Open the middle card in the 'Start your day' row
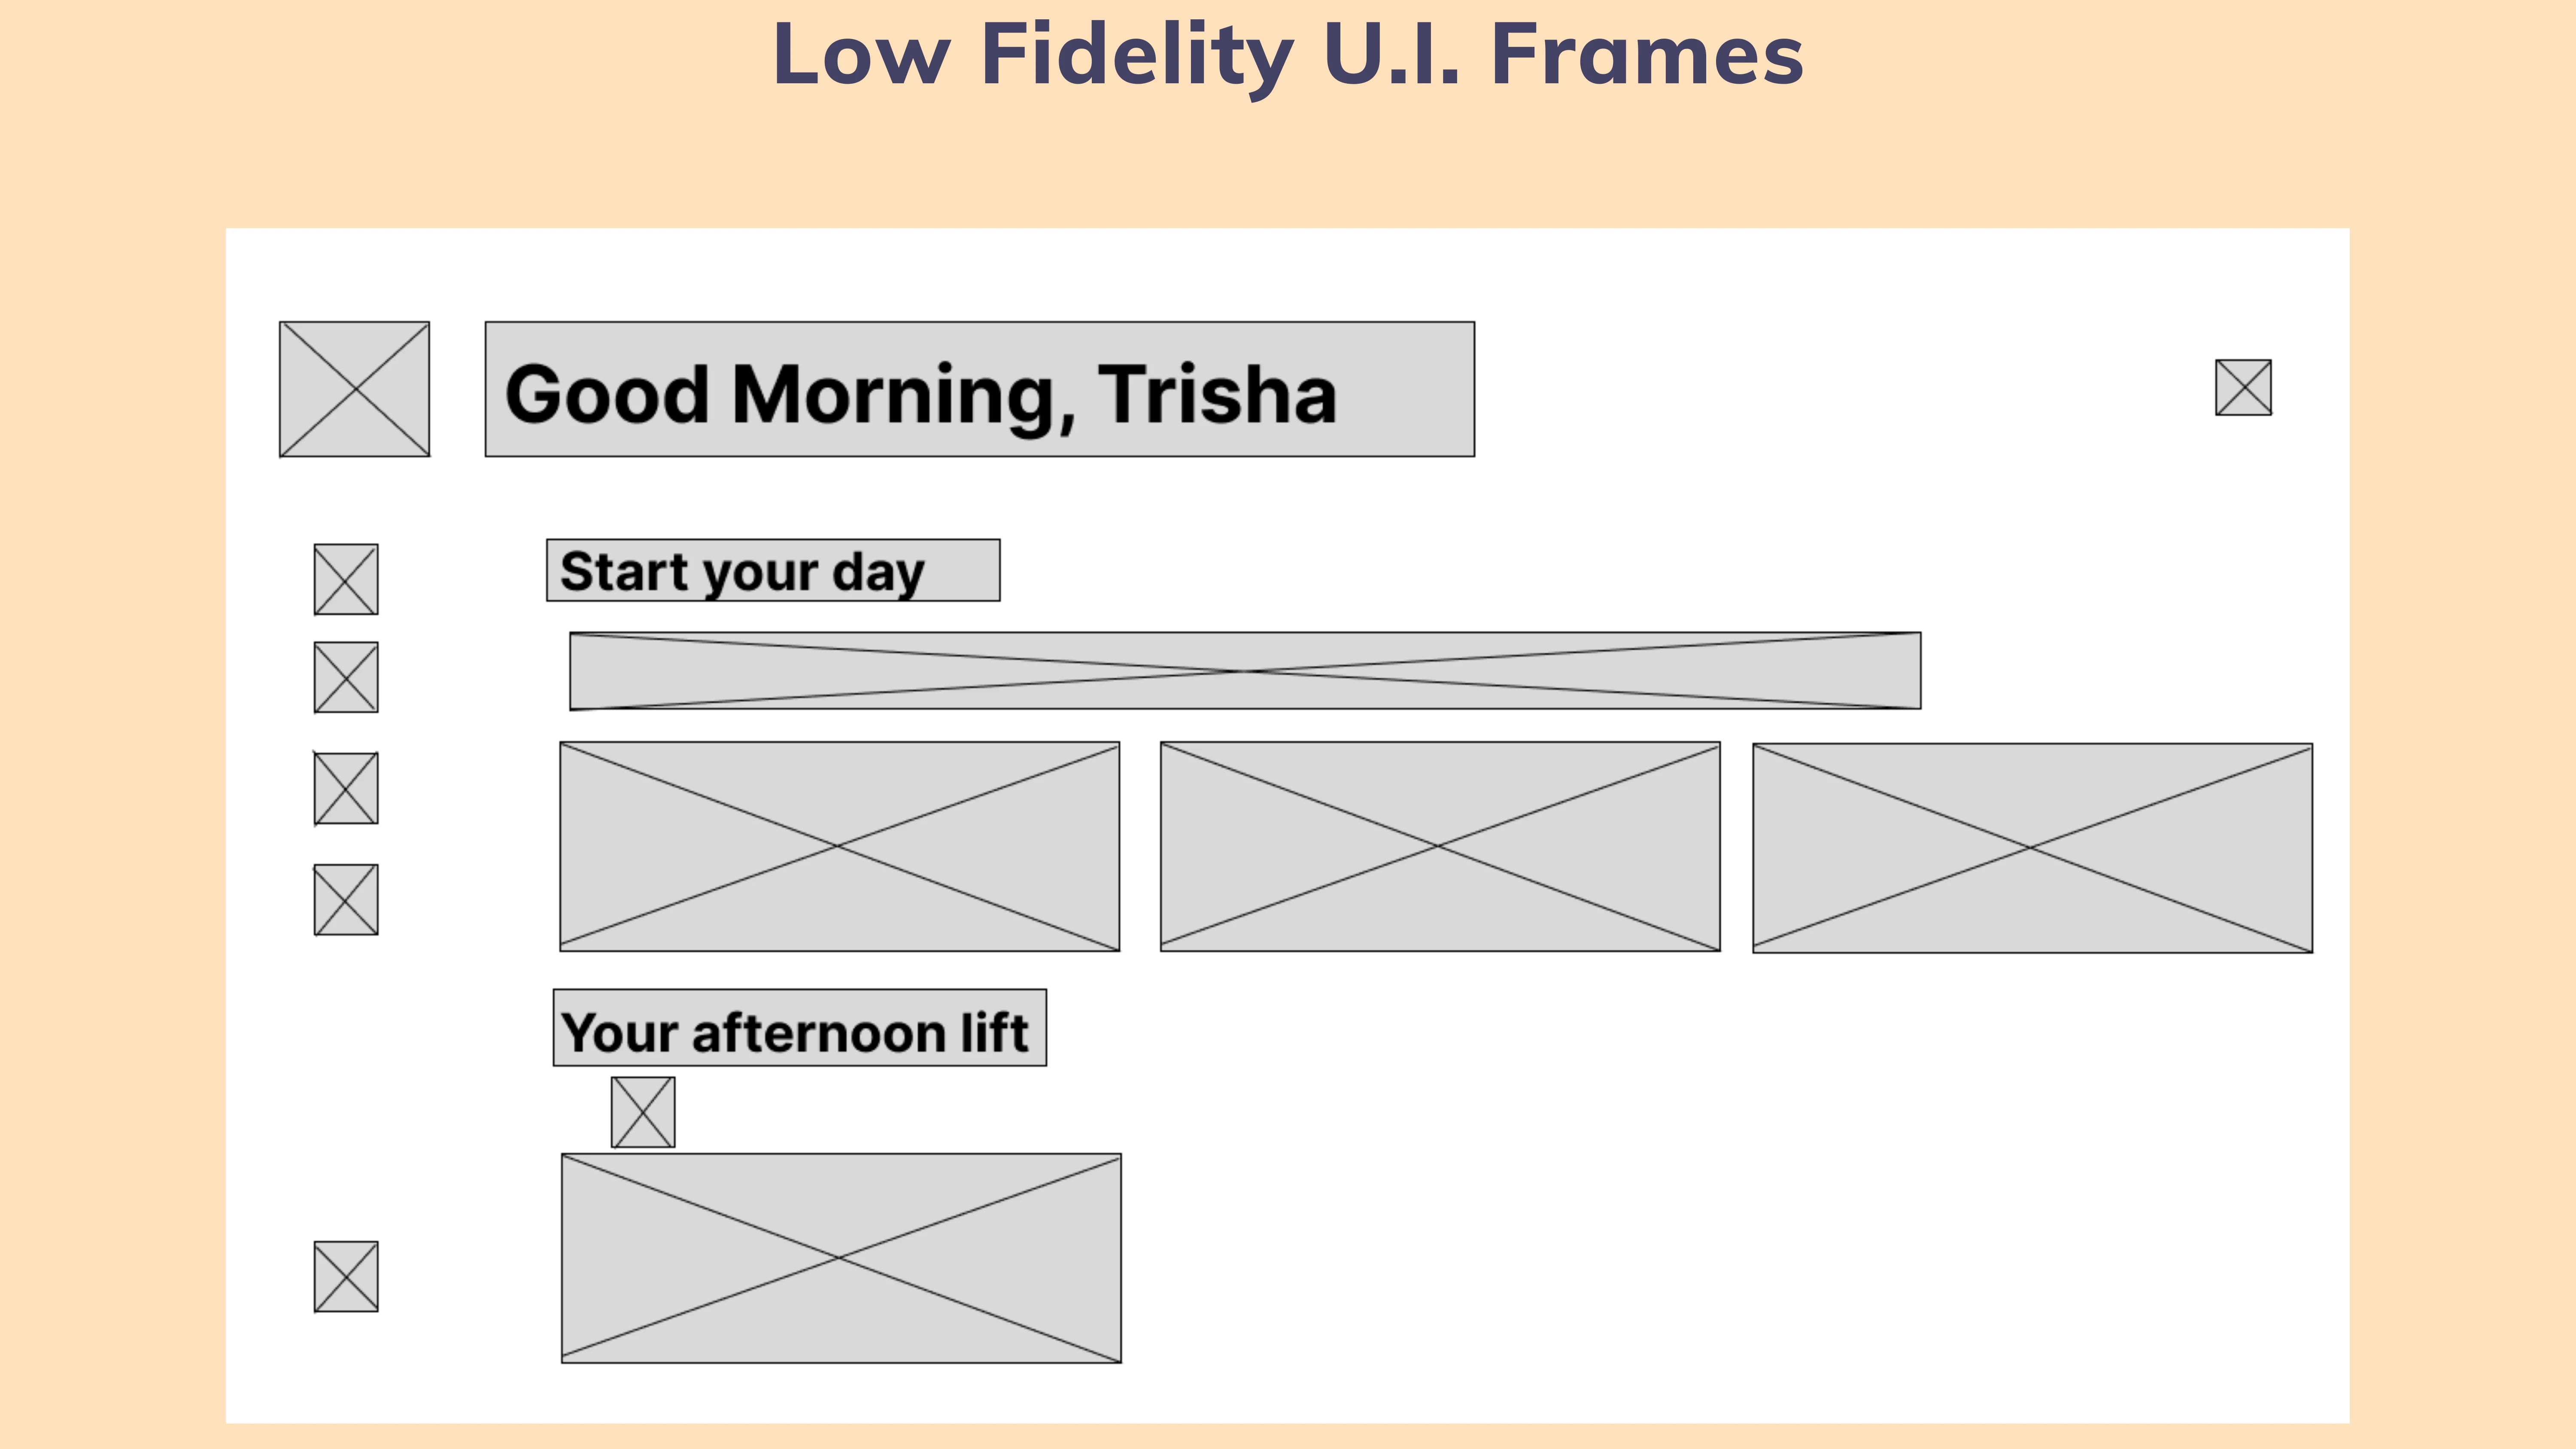The width and height of the screenshot is (2576, 1449). 1440,846
